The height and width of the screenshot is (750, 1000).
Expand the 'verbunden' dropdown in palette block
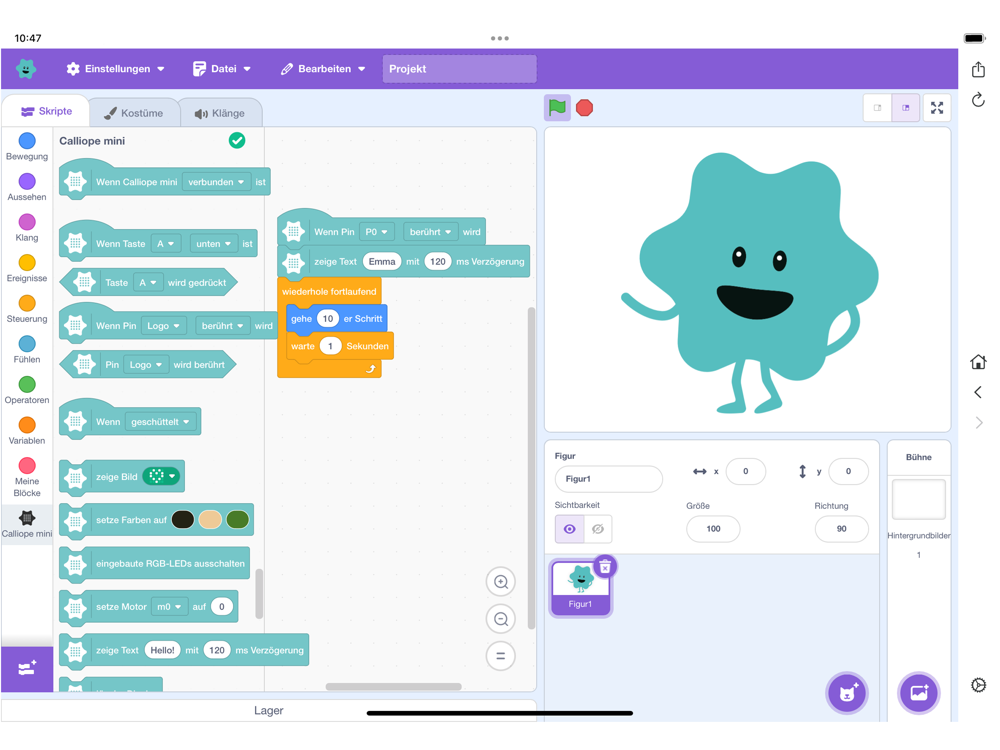pos(216,182)
